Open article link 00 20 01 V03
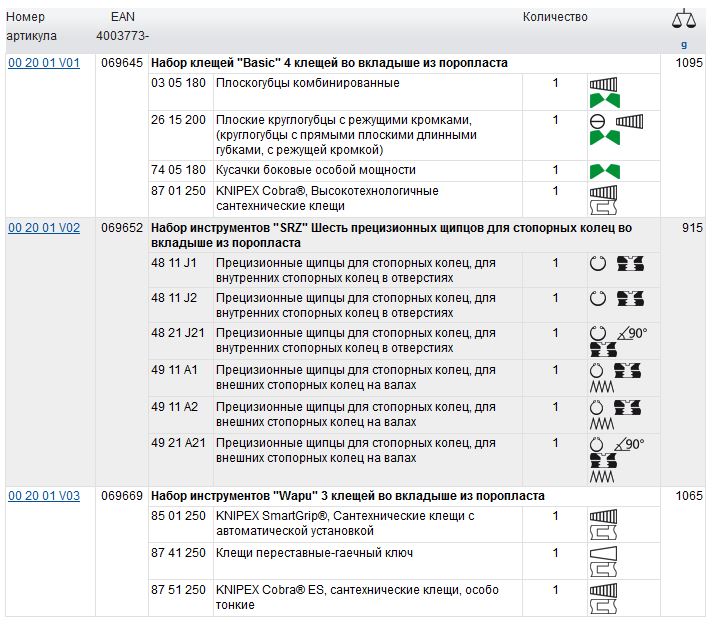Image resolution: width=713 pixels, height=624 pixels. pyautogui.click(x=44, y=496)
